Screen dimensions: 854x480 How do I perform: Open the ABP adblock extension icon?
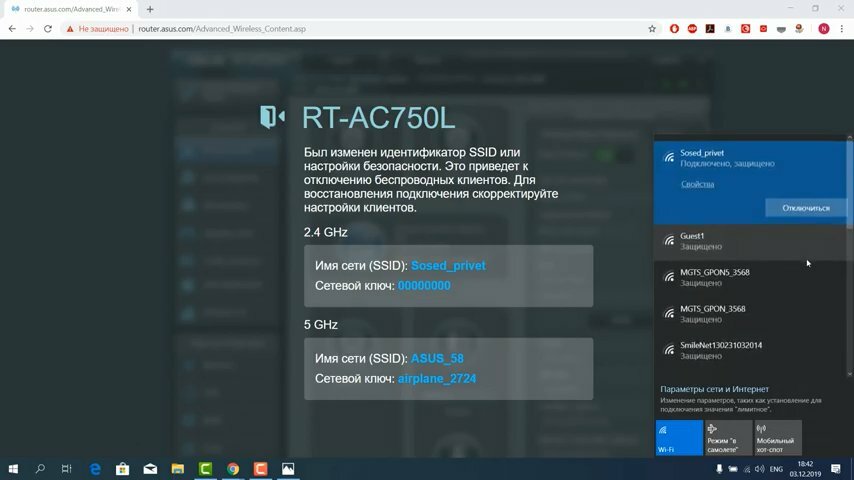(x=692, y=29)
